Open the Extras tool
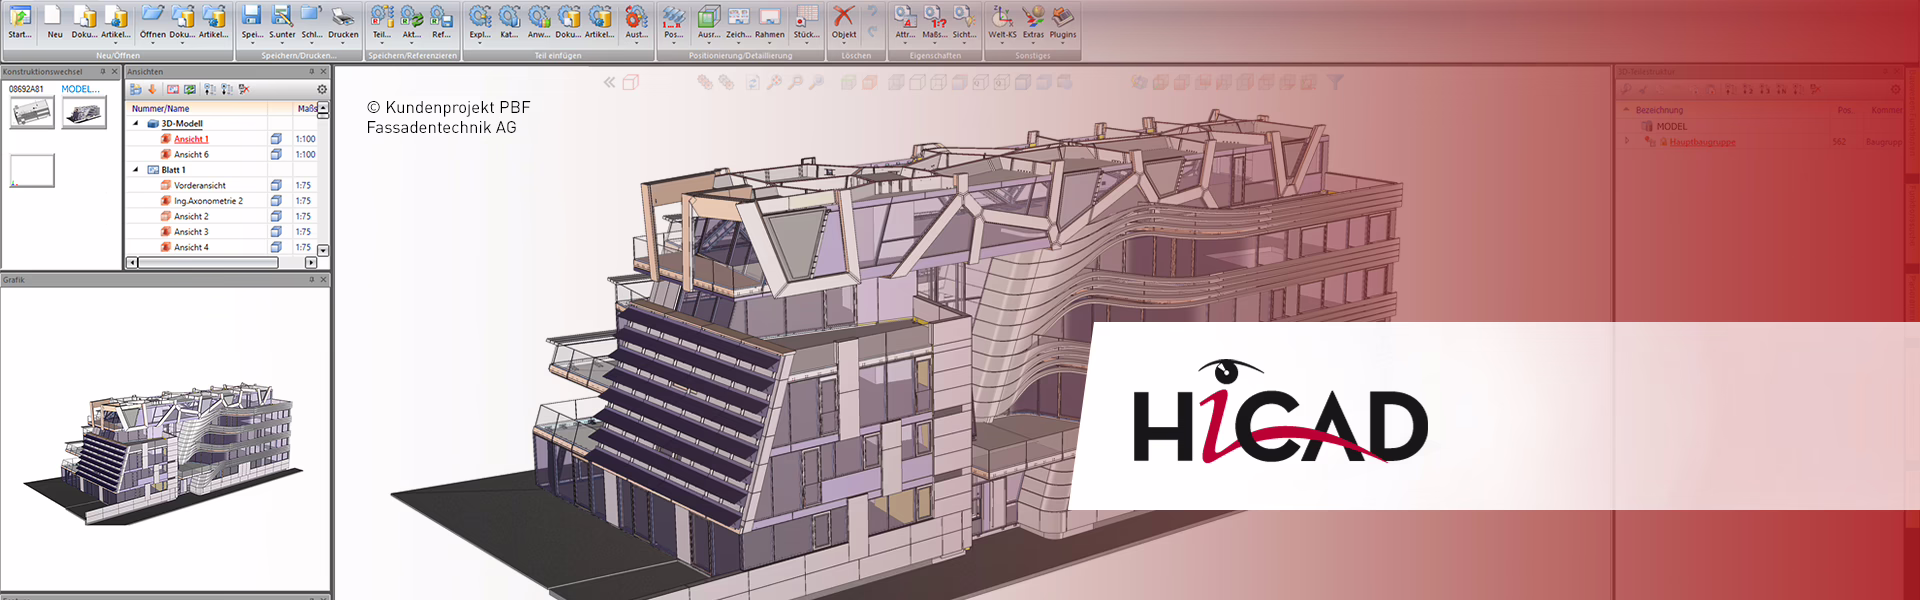 [x=1033, y=20]
